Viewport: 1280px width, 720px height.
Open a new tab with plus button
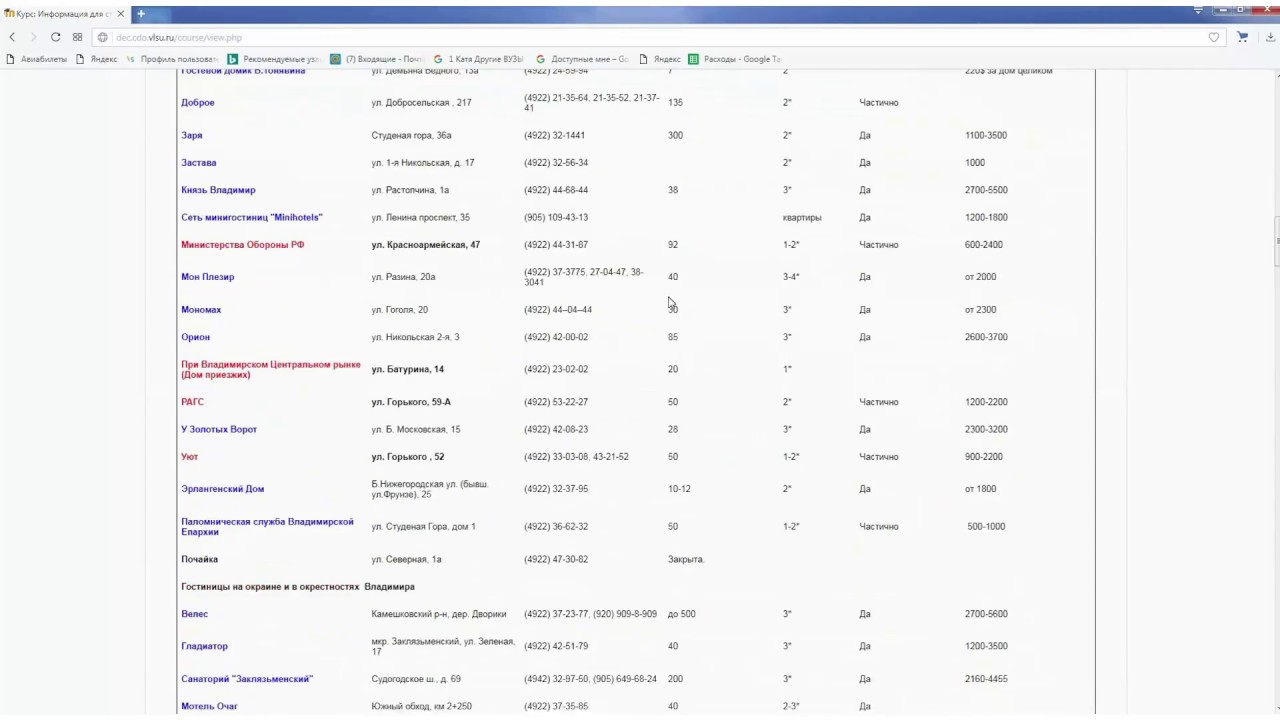click(x=141, y=14)
